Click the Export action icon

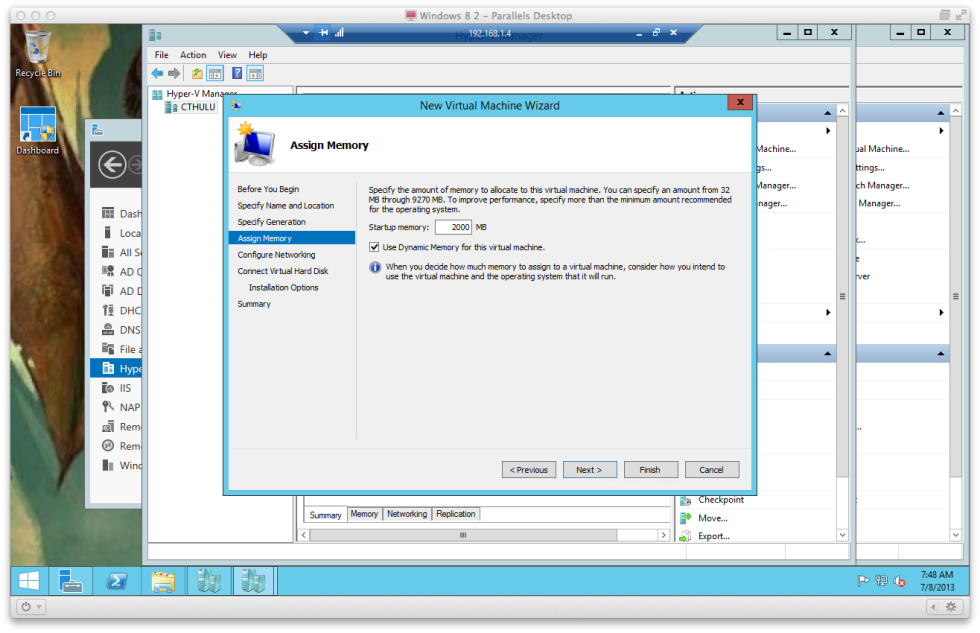(684, 535)
